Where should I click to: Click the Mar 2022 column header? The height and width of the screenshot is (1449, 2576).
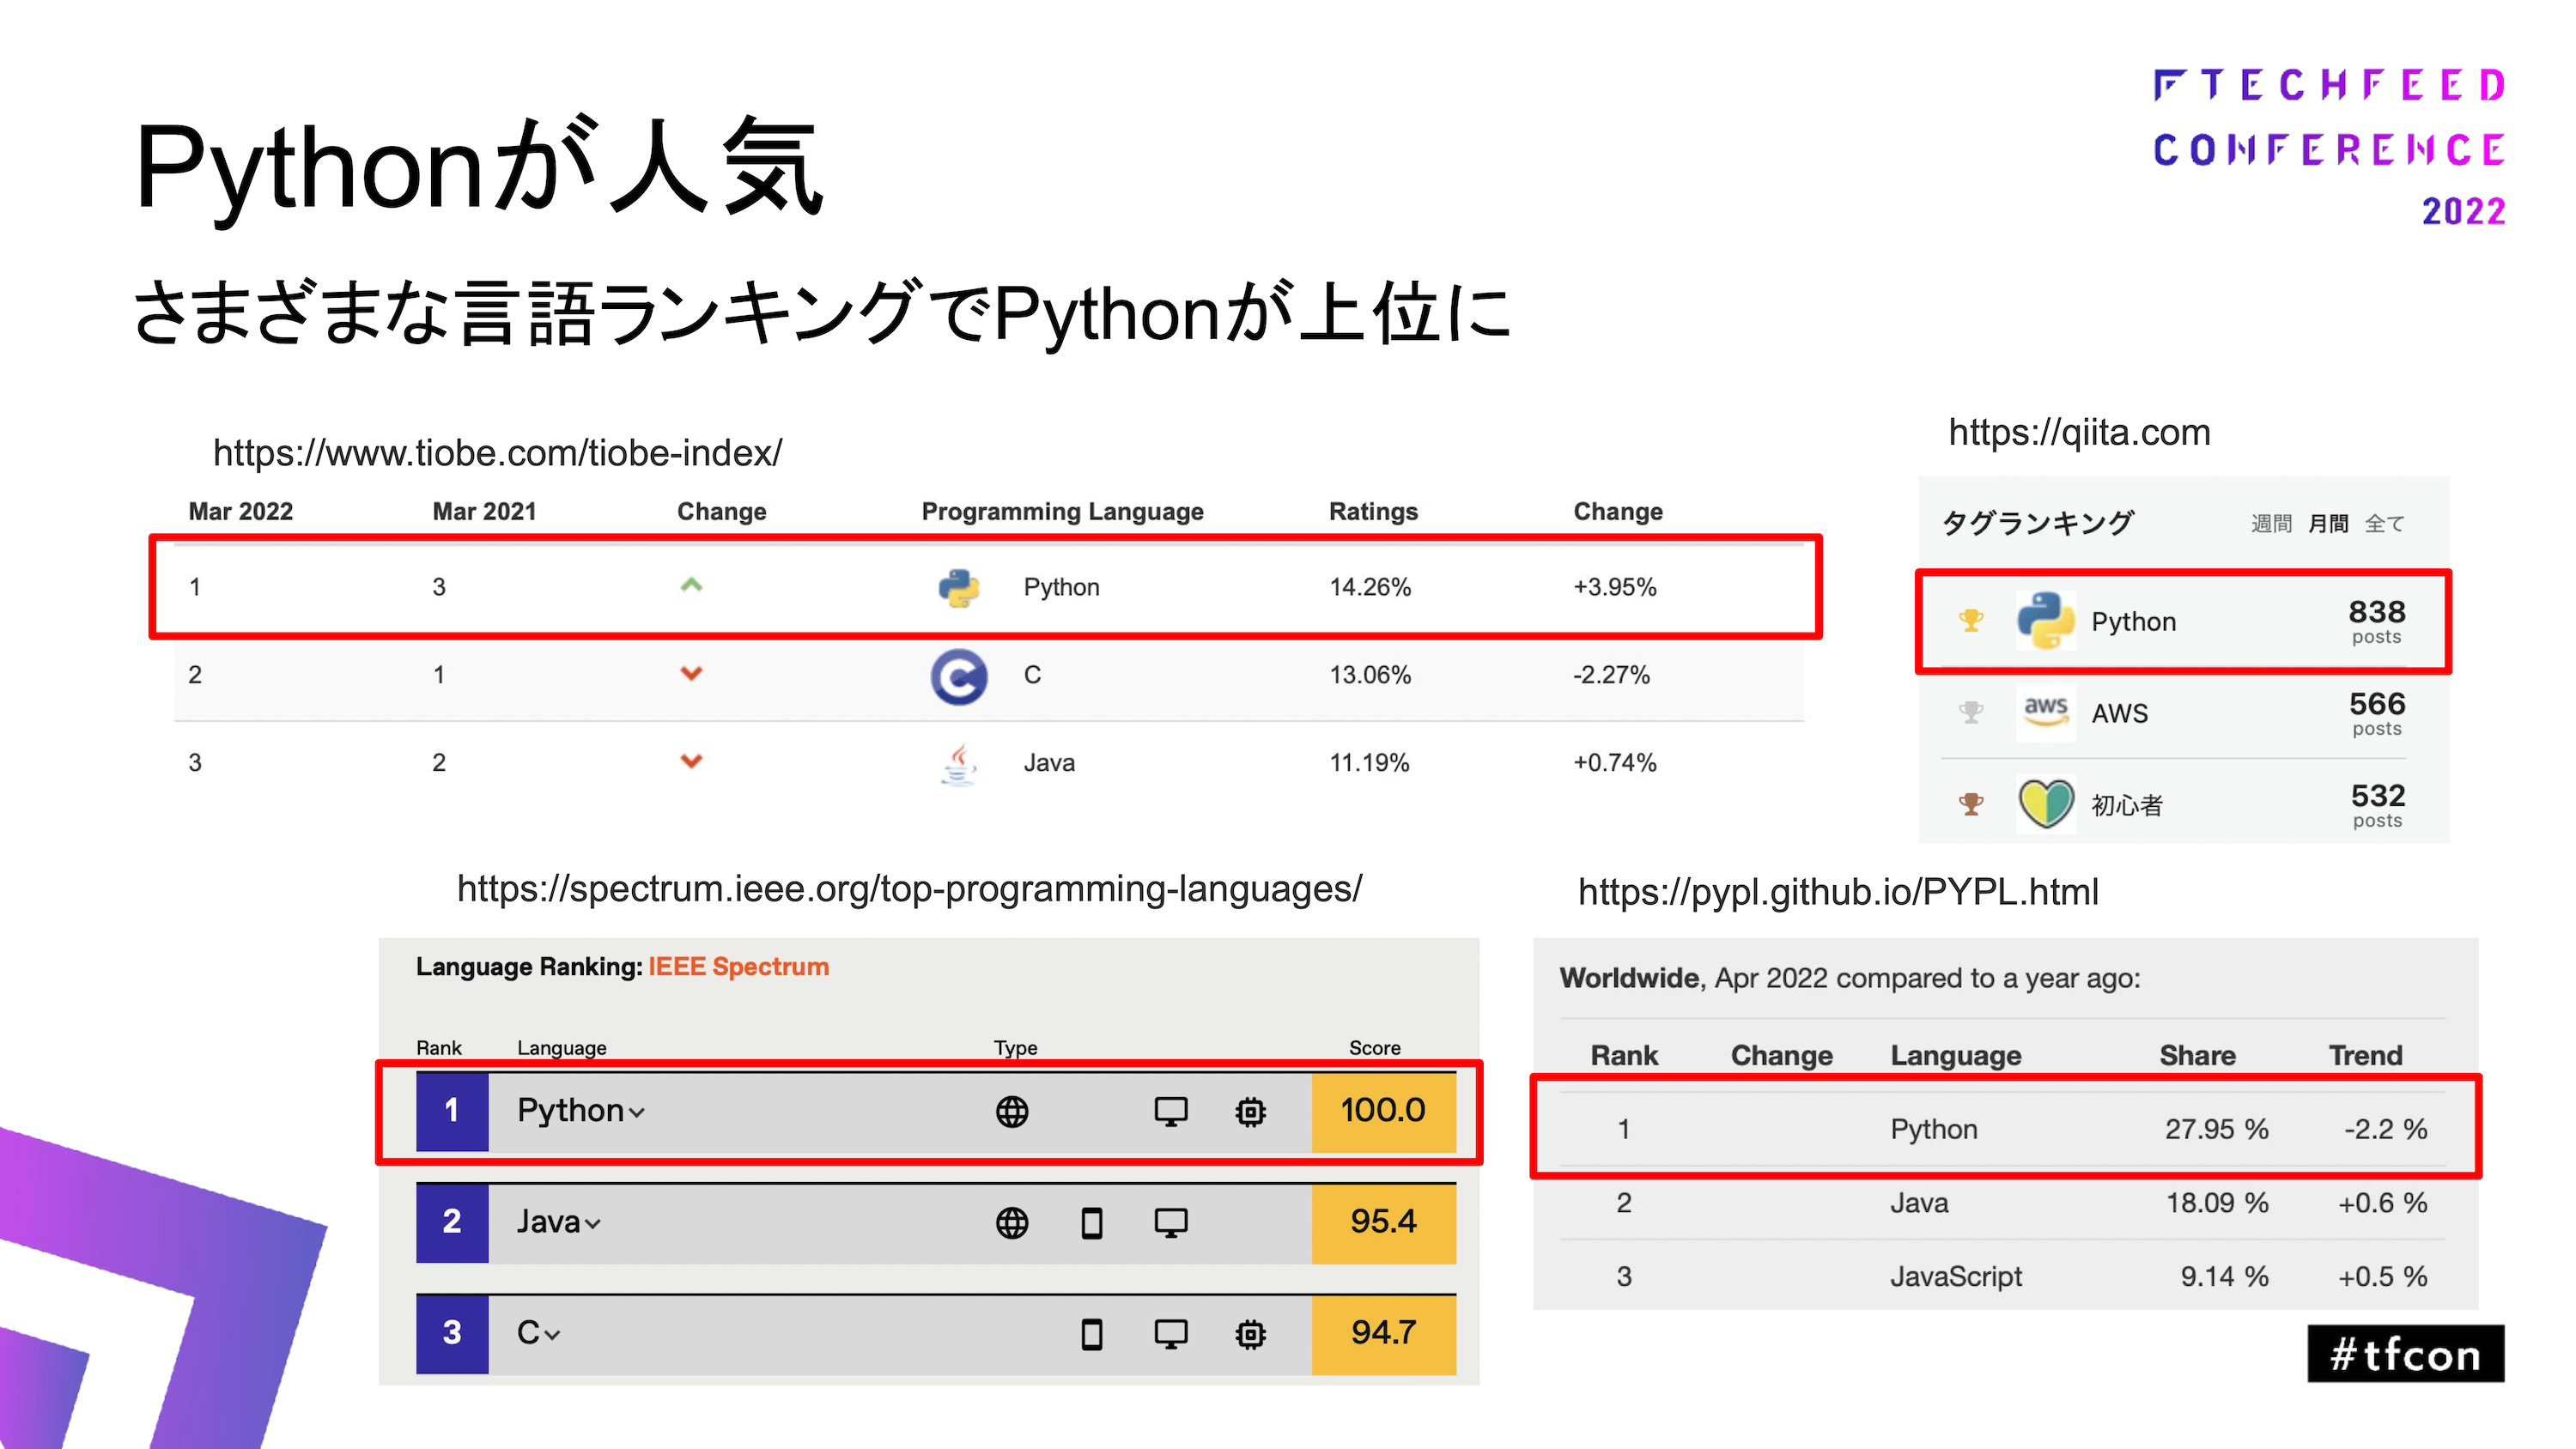240,512
